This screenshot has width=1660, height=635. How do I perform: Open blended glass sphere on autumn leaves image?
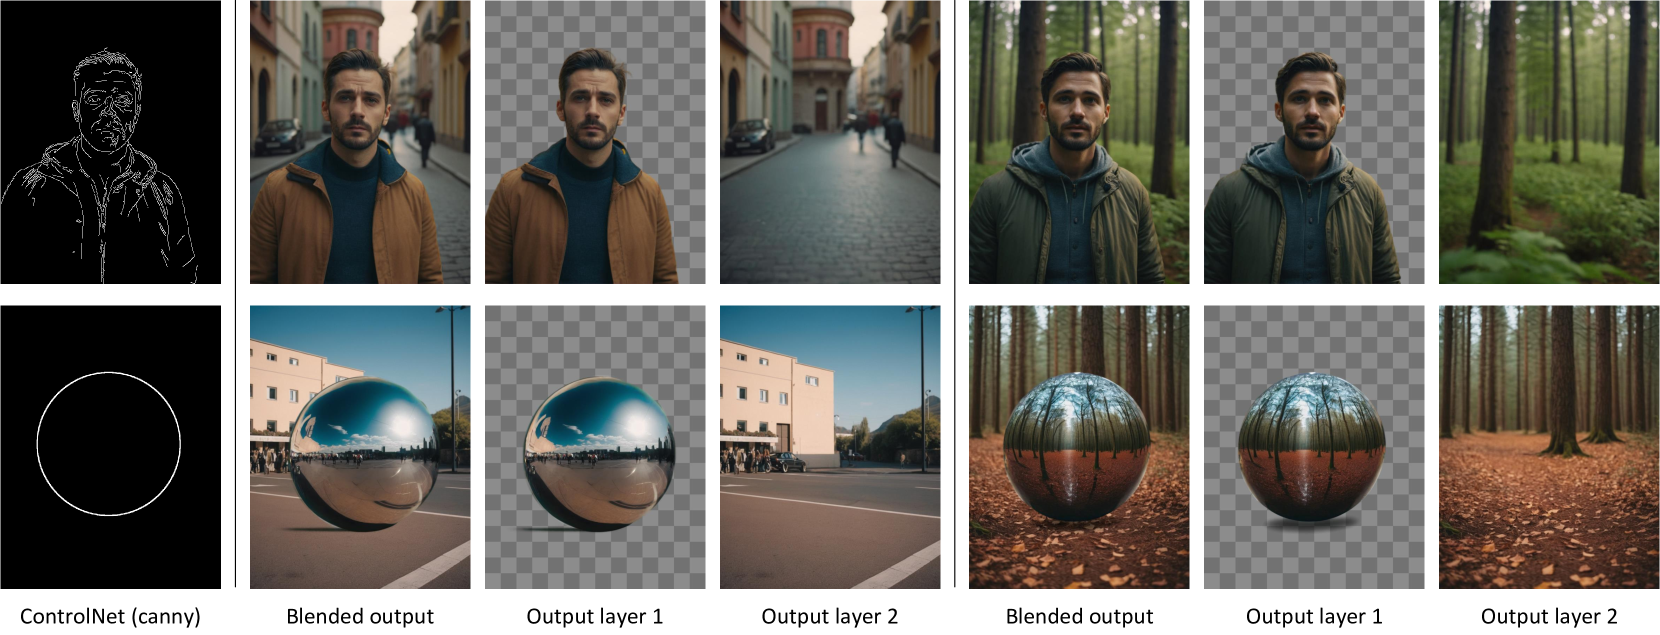pos(1079,447)
